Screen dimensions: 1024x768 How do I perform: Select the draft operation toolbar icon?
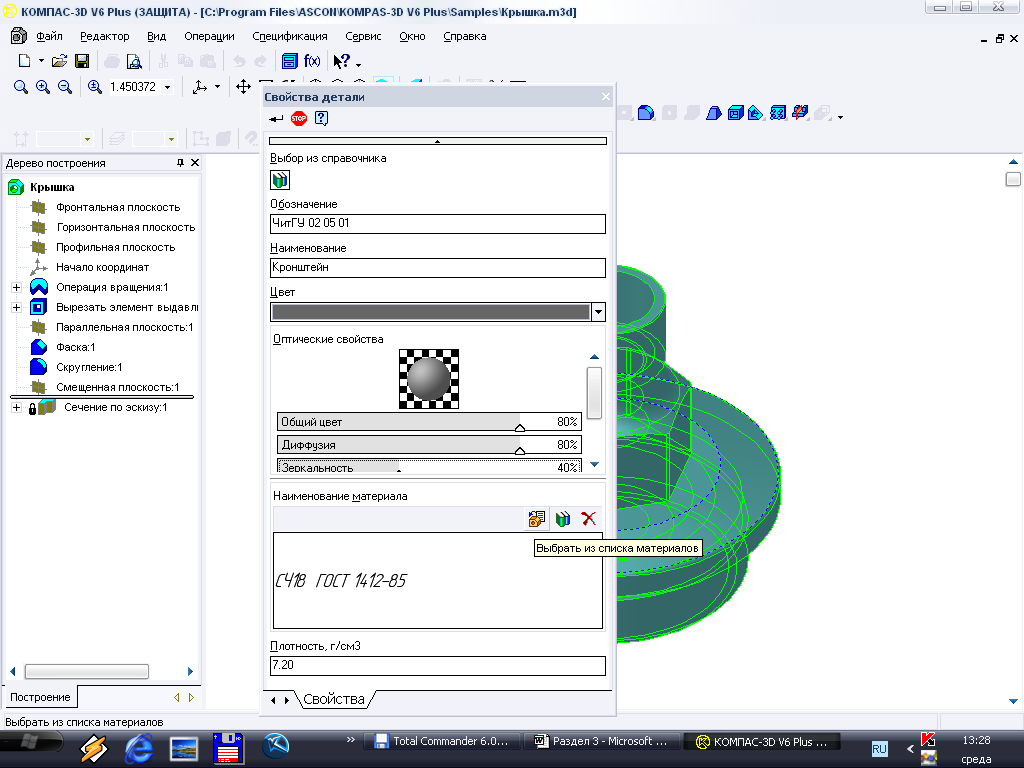coord(714,113)
